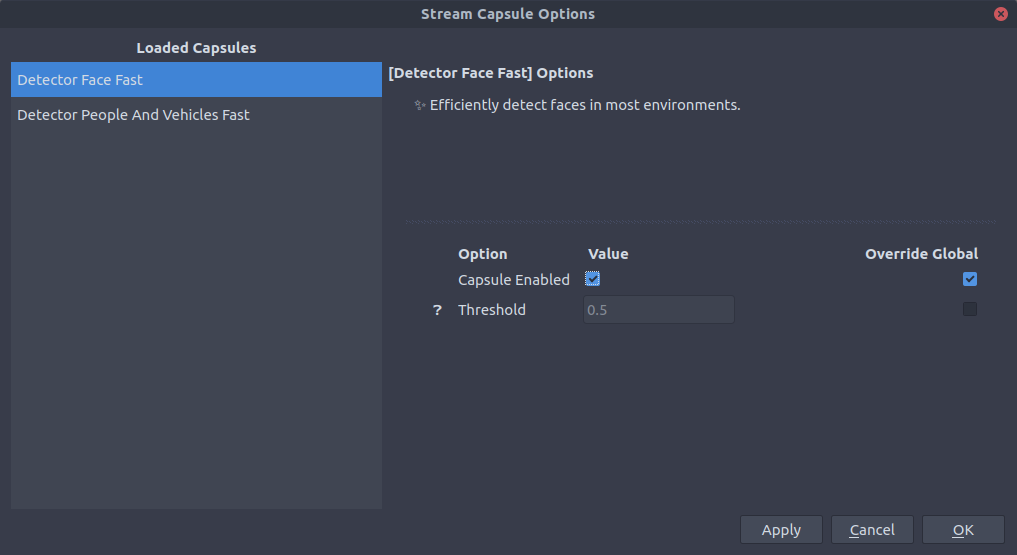Viewport: 1017px width, 555px height.
Task: Click the Value column header
Action: pos(608,254)
